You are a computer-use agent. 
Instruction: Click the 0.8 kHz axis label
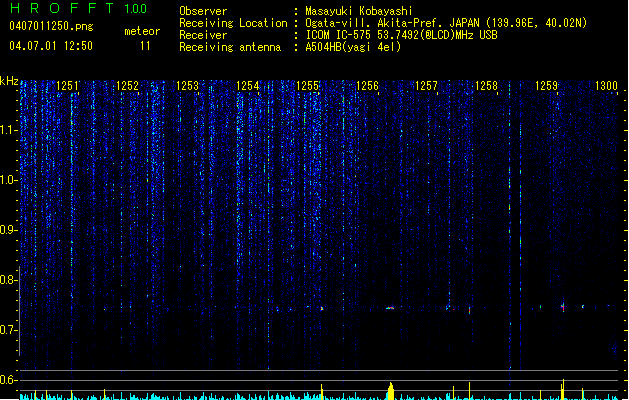point(8,280)
